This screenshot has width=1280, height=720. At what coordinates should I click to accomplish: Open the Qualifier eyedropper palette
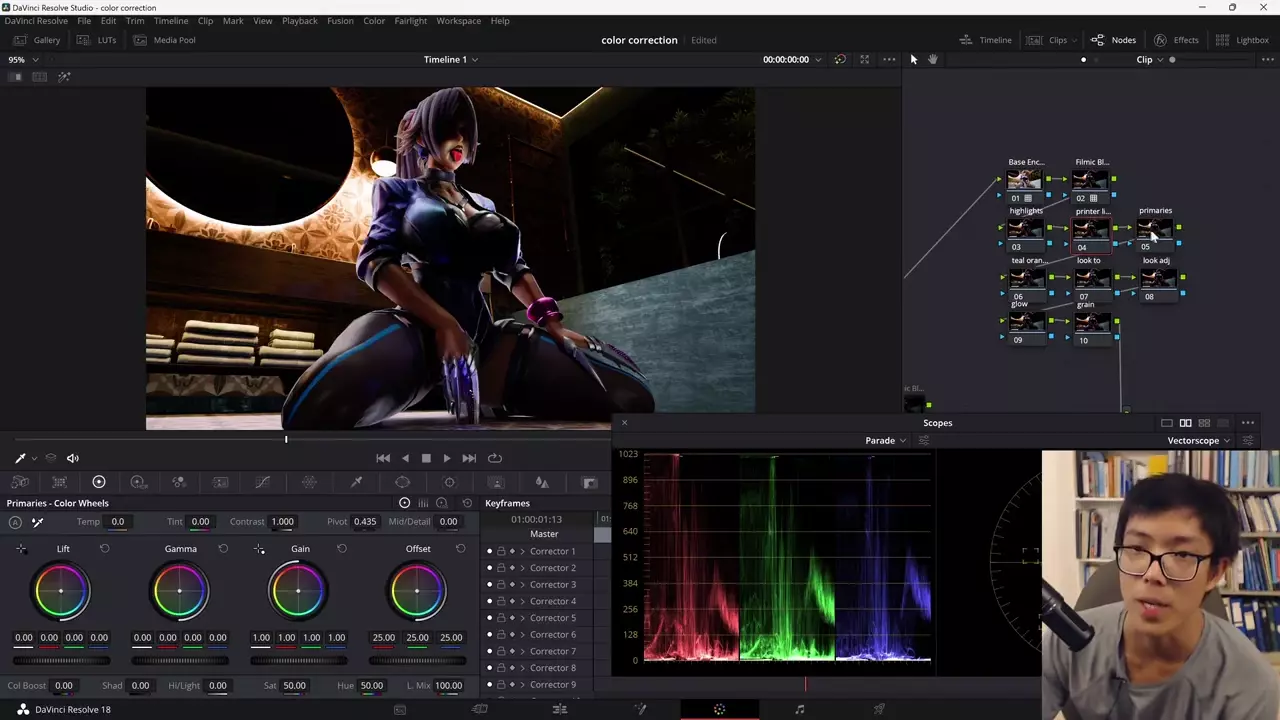tap(356, 483)
